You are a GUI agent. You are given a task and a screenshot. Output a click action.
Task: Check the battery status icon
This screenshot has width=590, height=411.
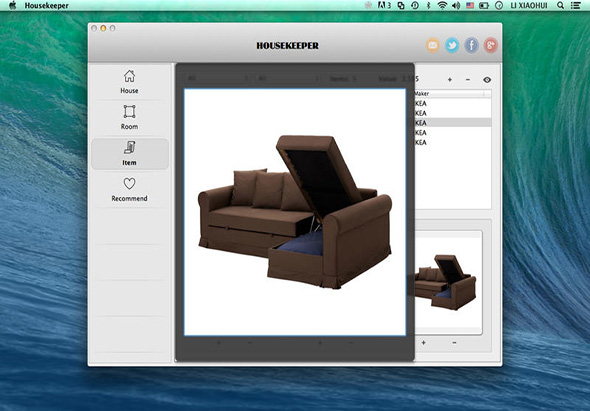[x=484, y=5]
